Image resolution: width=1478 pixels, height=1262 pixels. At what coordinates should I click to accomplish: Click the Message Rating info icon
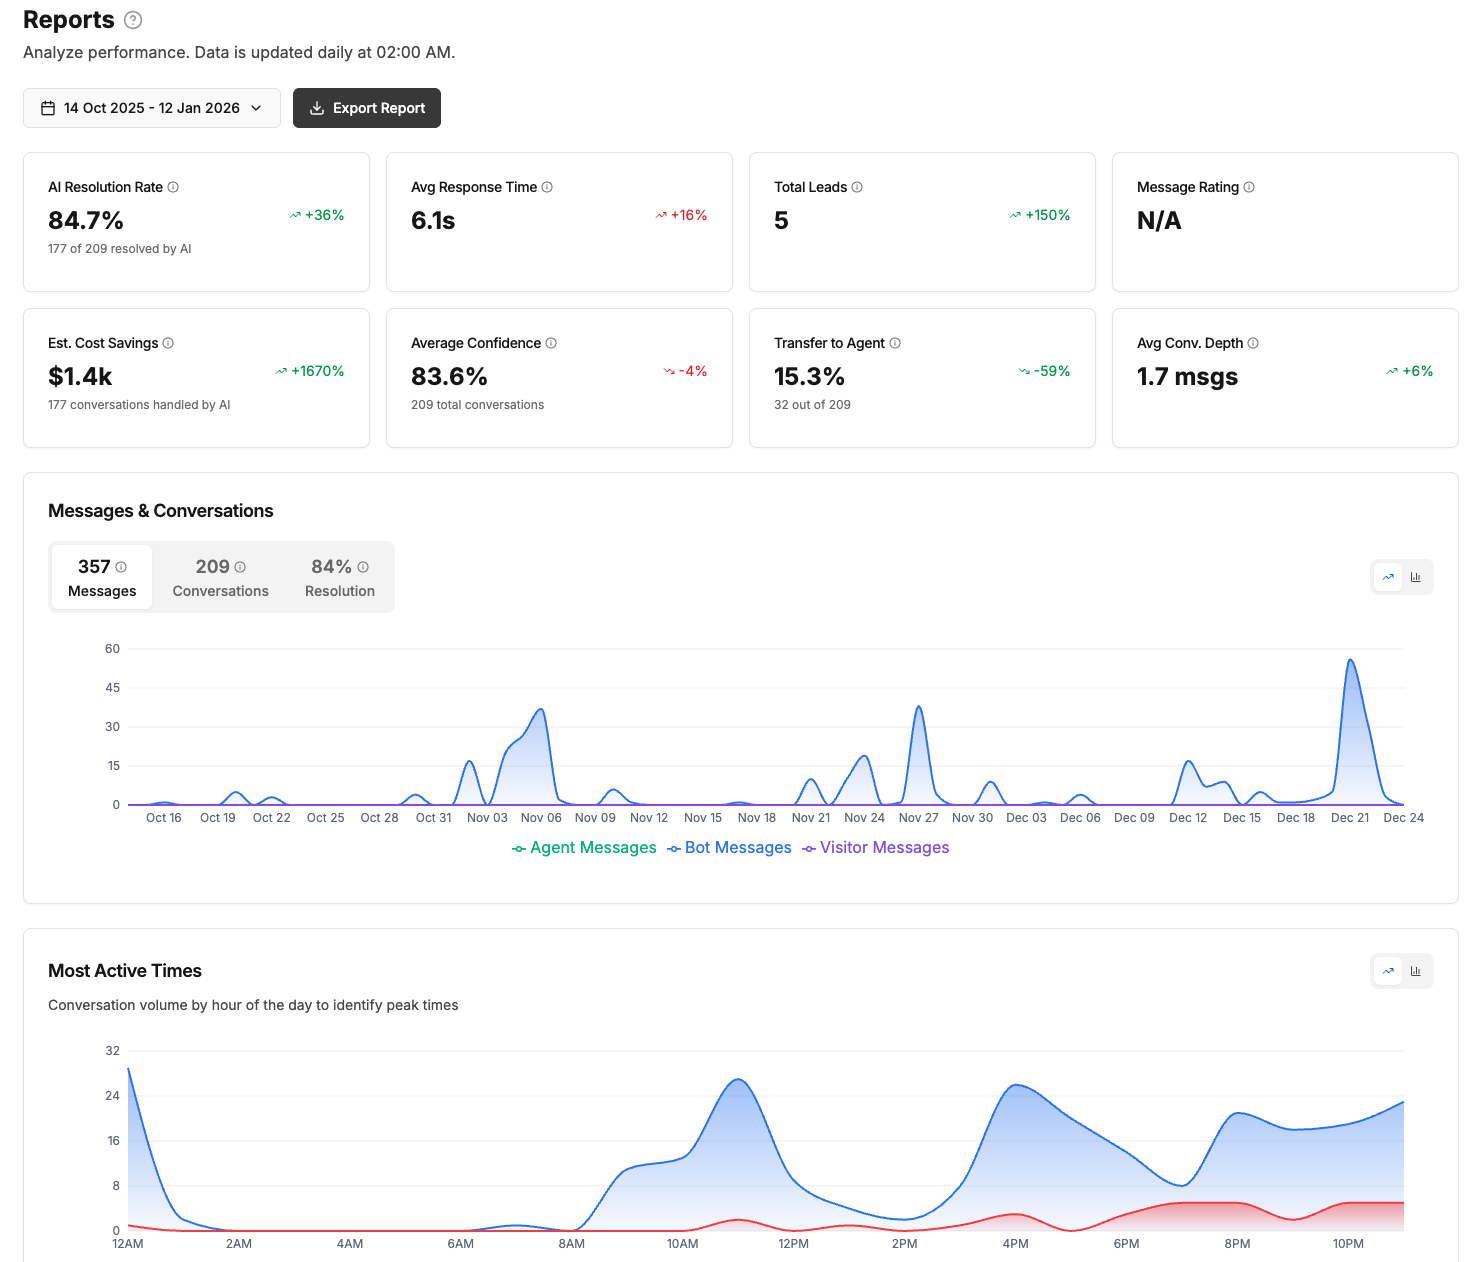pyautogui.click(x=1250, y=187)
